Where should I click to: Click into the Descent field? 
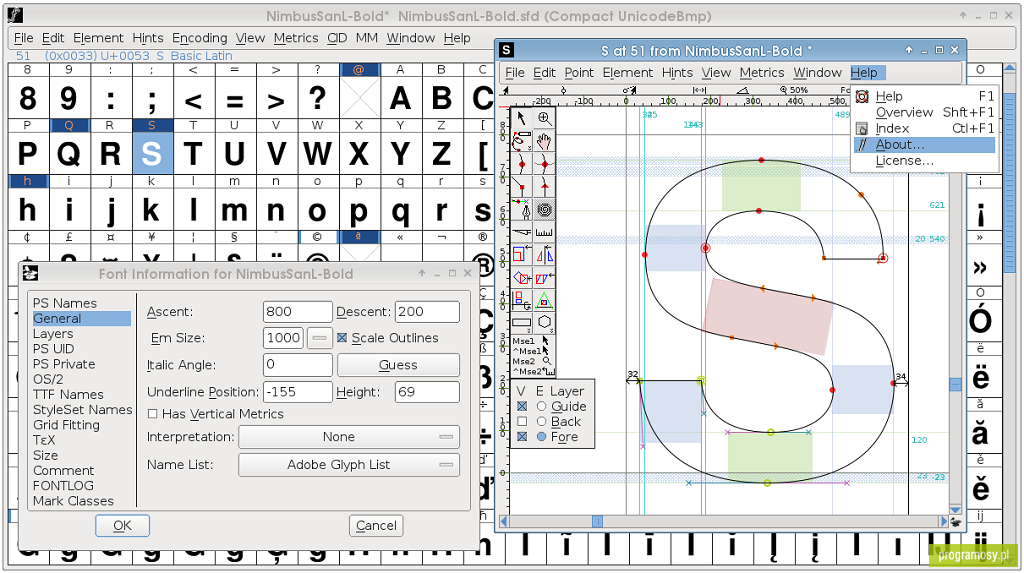[427, 312]
